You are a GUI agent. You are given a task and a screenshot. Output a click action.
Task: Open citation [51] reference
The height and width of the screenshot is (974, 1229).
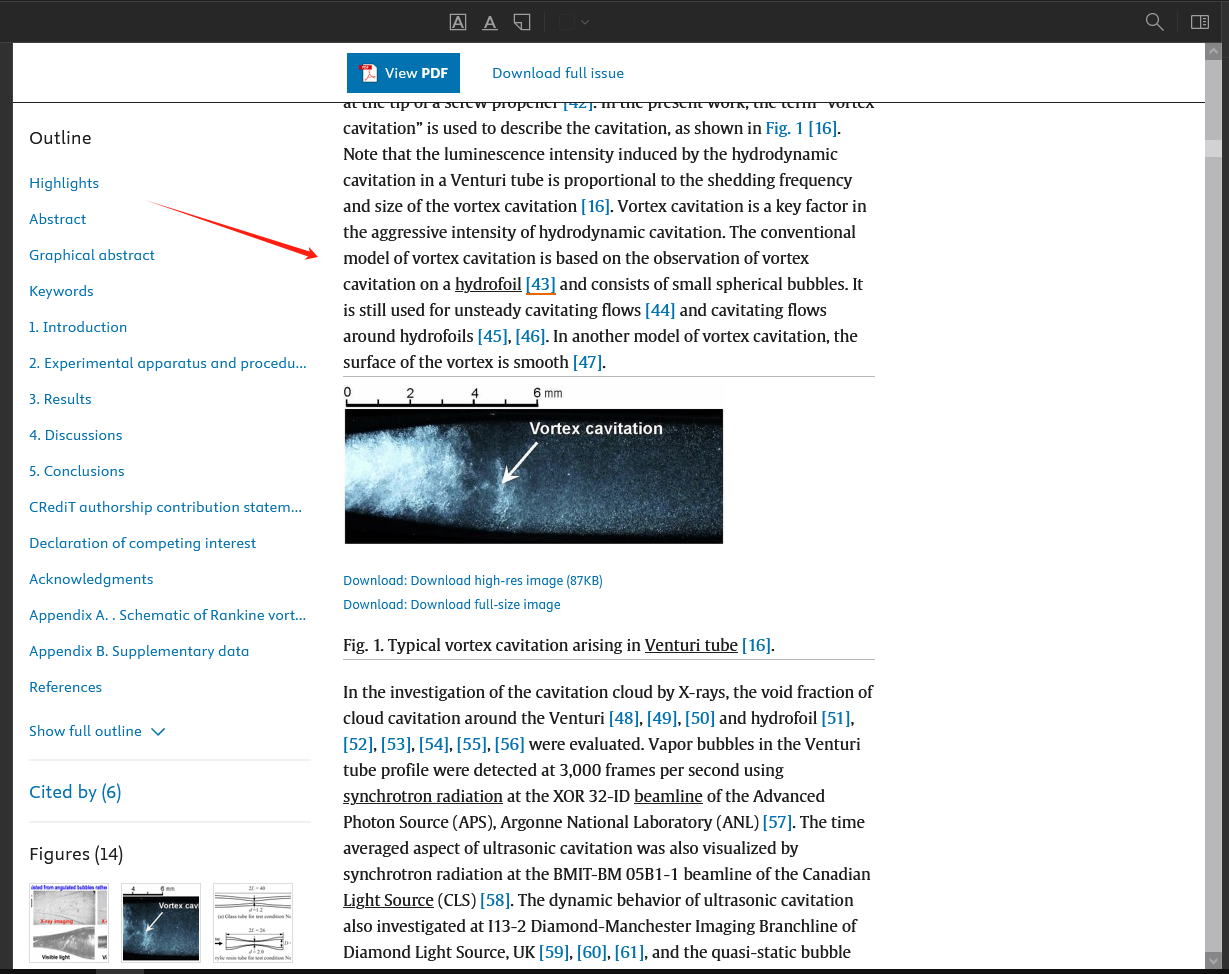(836, 718)
